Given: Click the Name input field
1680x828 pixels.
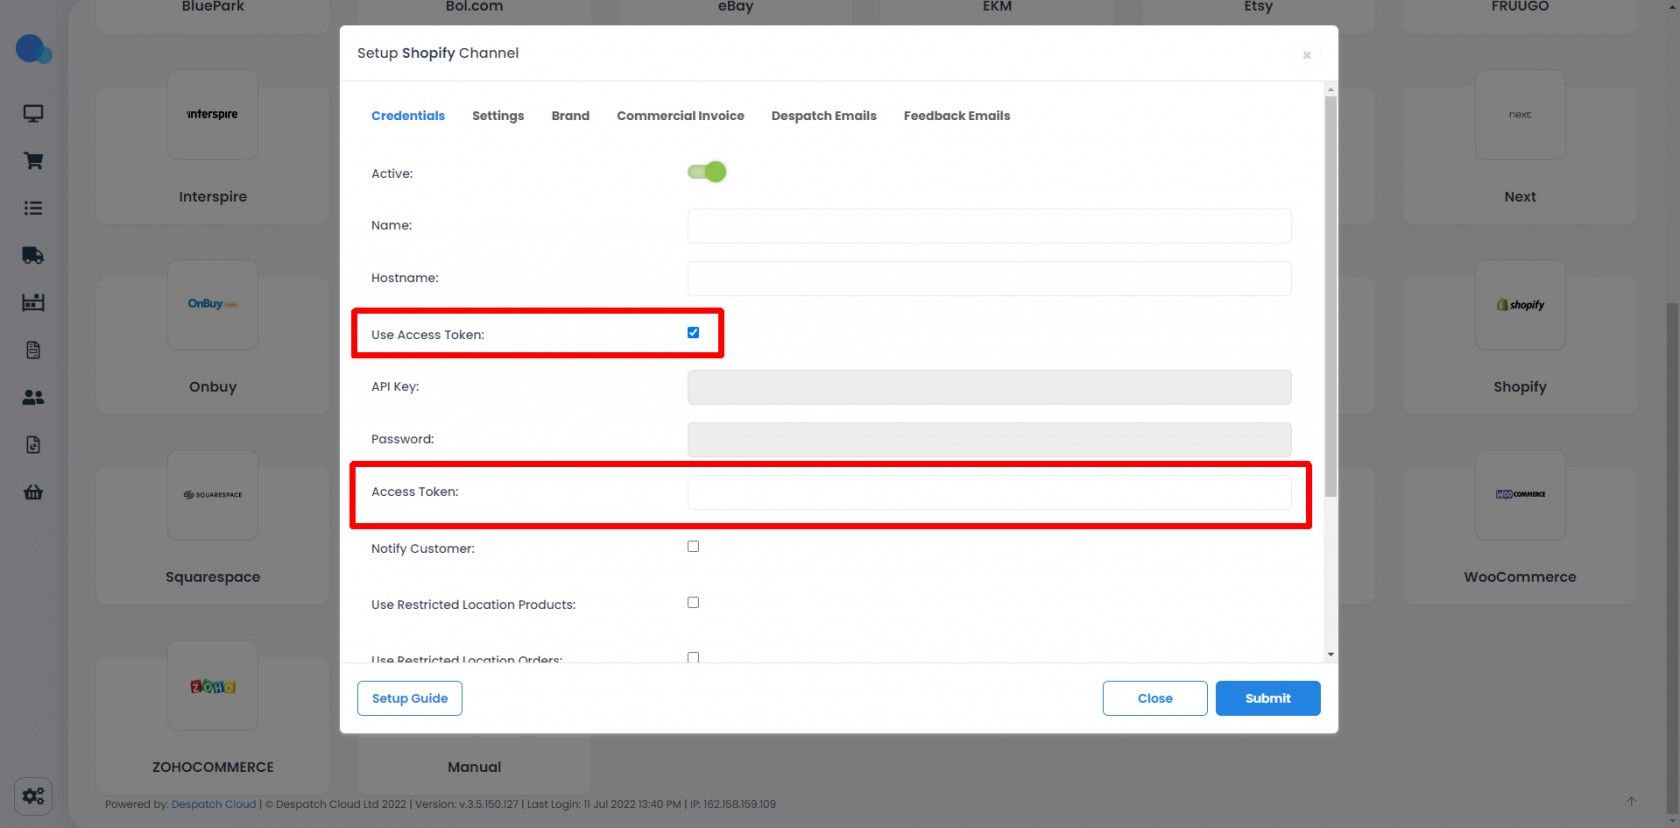Looking at the screenshot, I should [989, 226].
